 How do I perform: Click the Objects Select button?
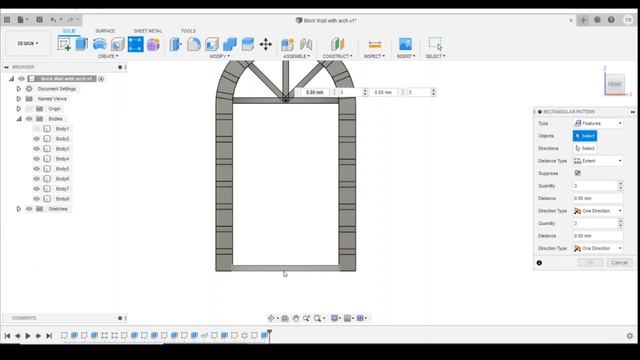pyautogui.click(x=585, y=136)
